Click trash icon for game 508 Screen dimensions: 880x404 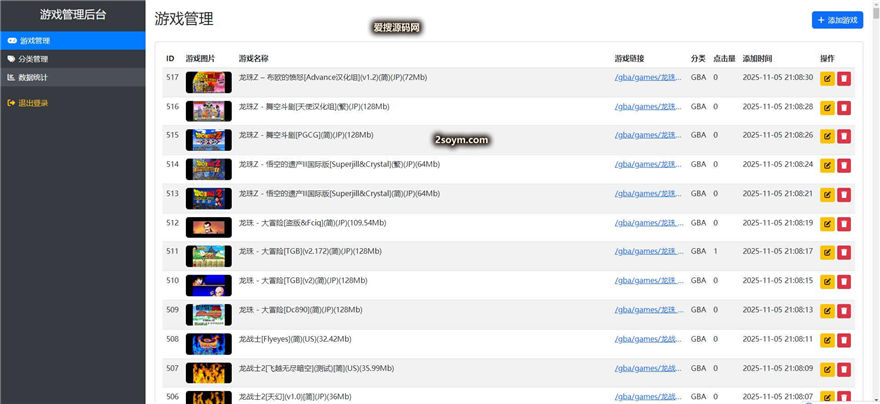coord(844,340)
